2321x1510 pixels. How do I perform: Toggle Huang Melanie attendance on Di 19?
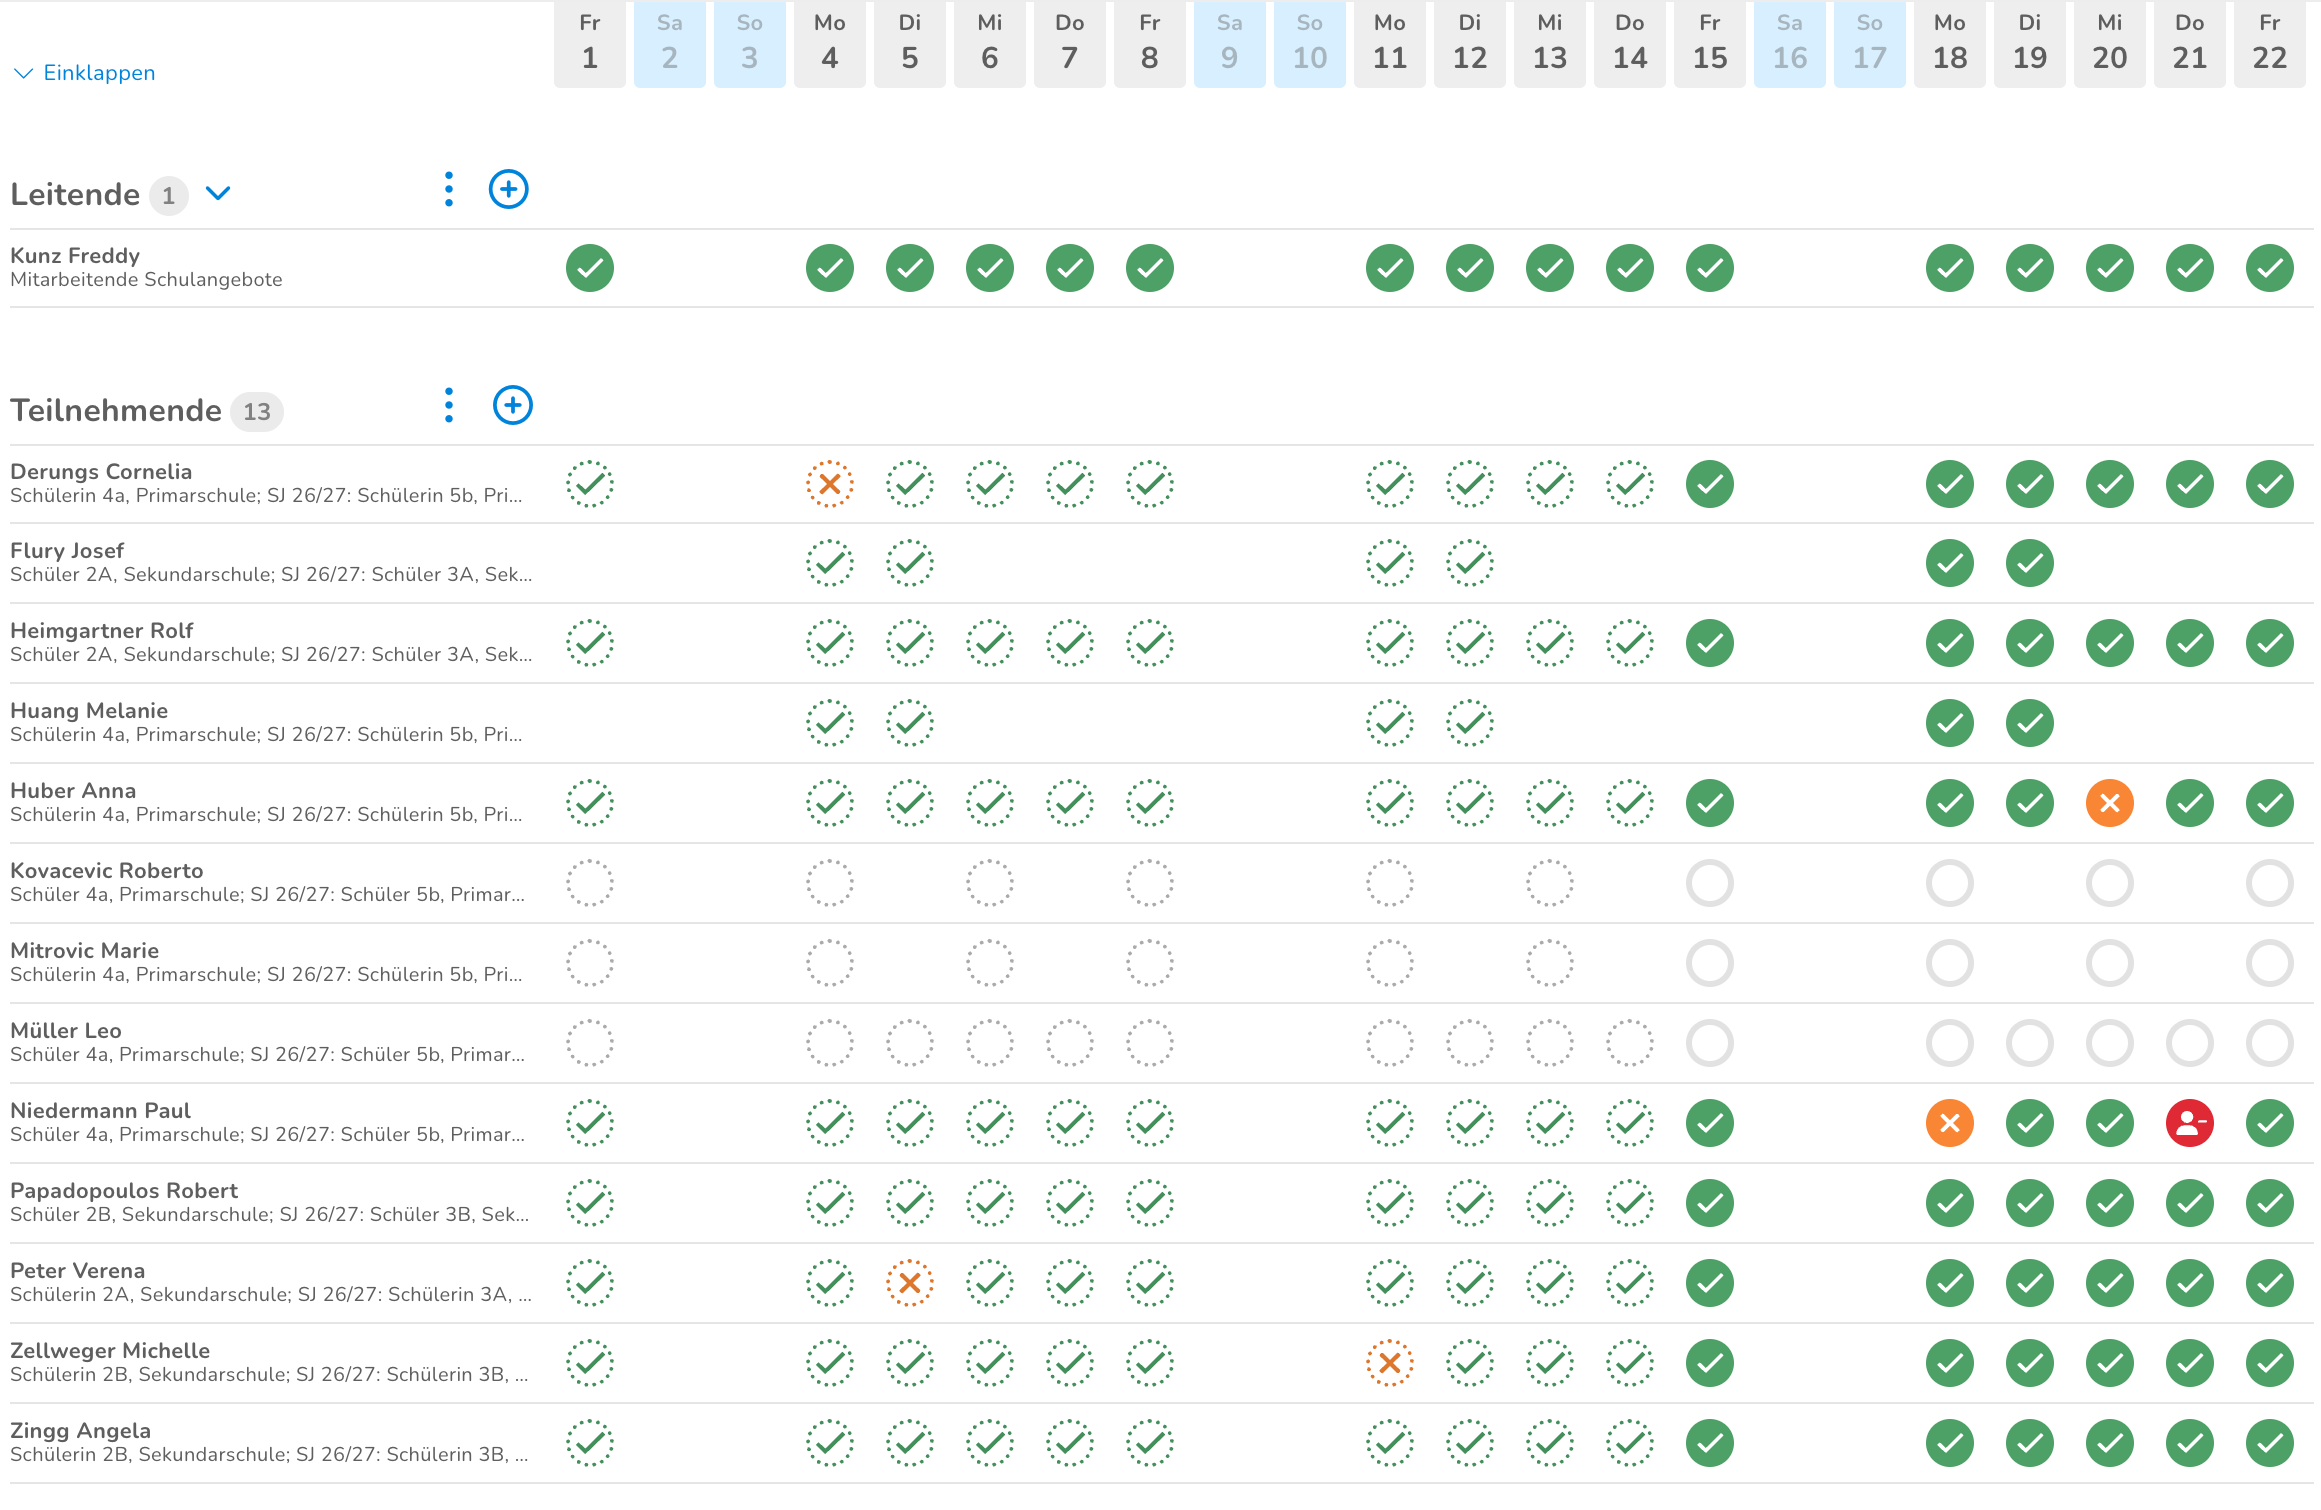[2030, 723]
